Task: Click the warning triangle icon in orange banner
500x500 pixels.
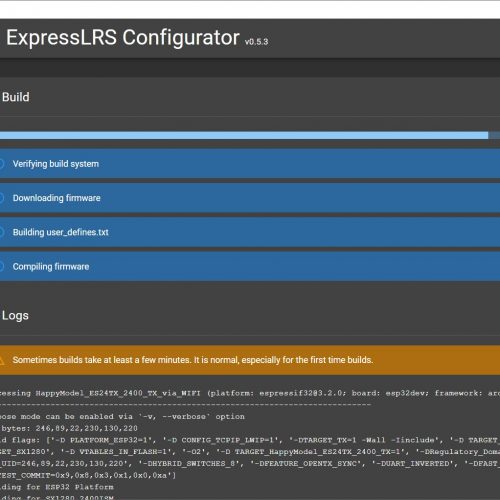Action: (2, 360)
